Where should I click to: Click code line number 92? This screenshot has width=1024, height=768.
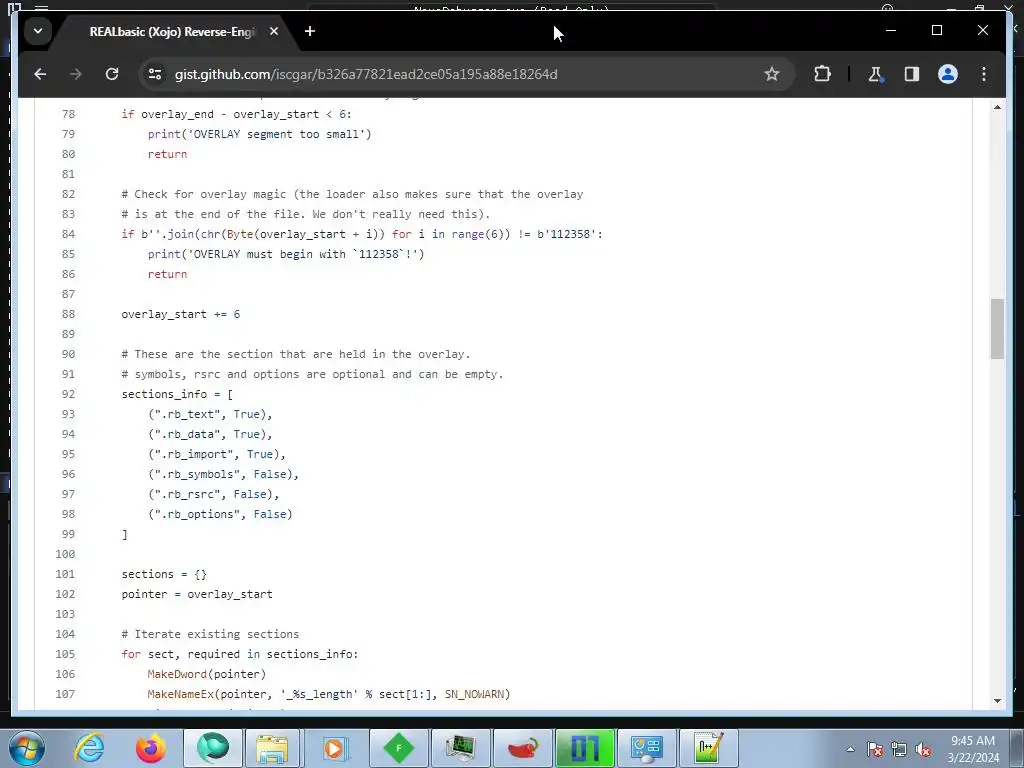tap(69, 394)
